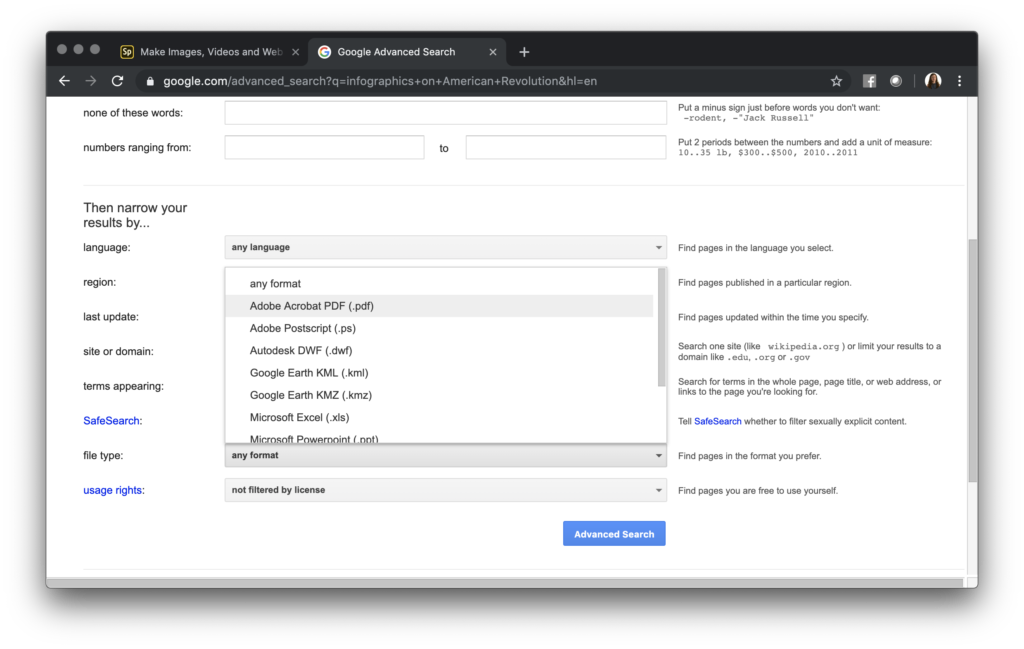Choose 'any format' from the list
This screenshot has width=1024, height=649.
(x=439, y=283)
